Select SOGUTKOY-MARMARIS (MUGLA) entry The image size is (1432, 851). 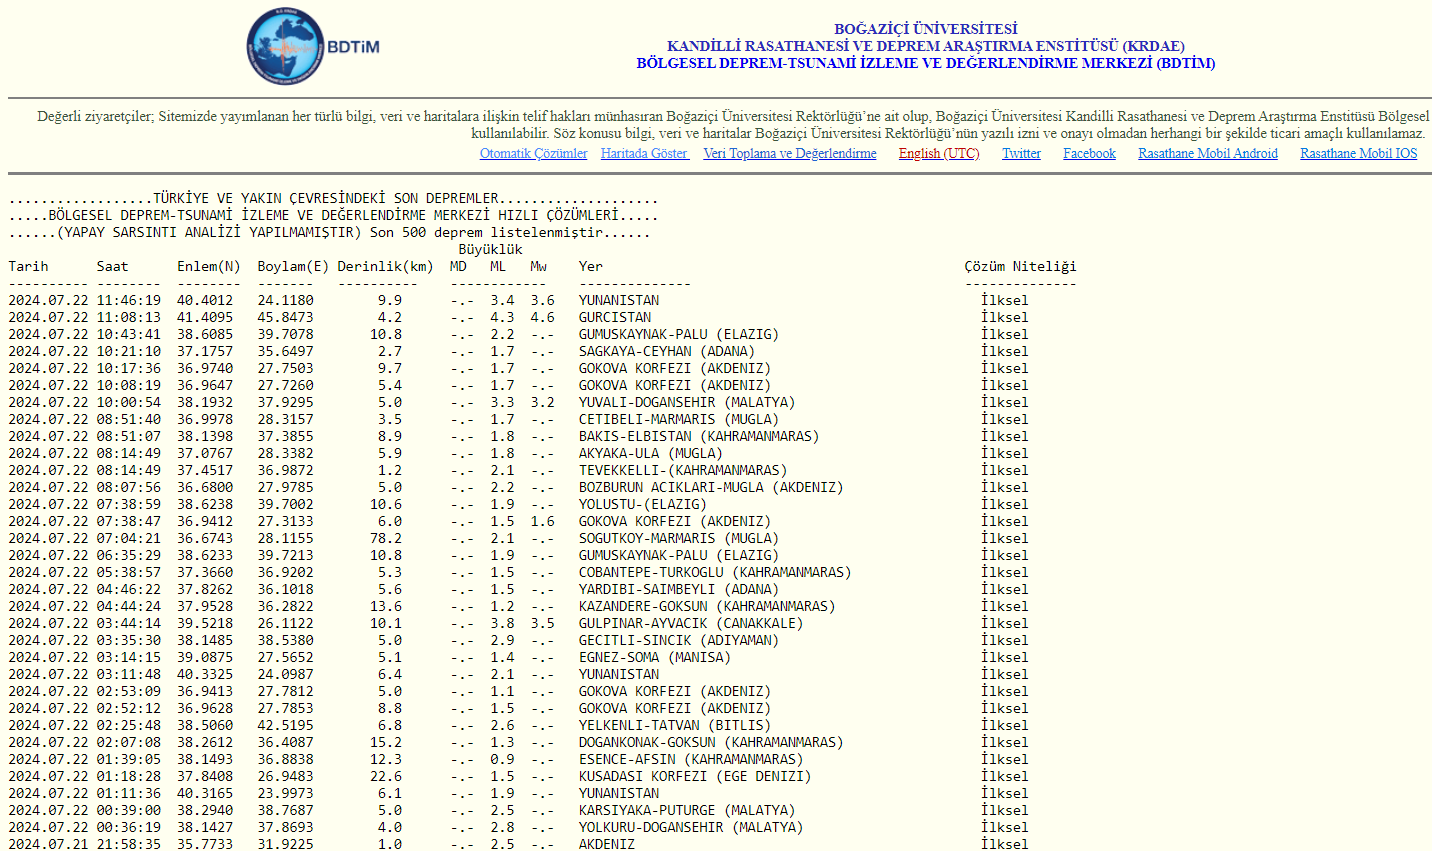[679, 538]
